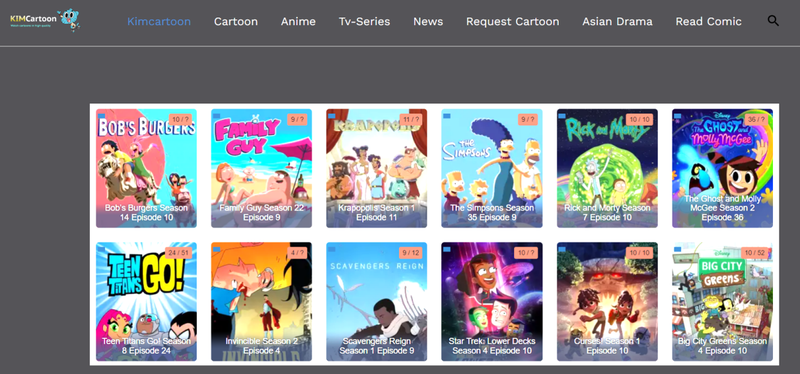Click 'Scavengers Reign Season 1 Episode 9' title
The image size is (800, 374).
[x=377, y=346]
